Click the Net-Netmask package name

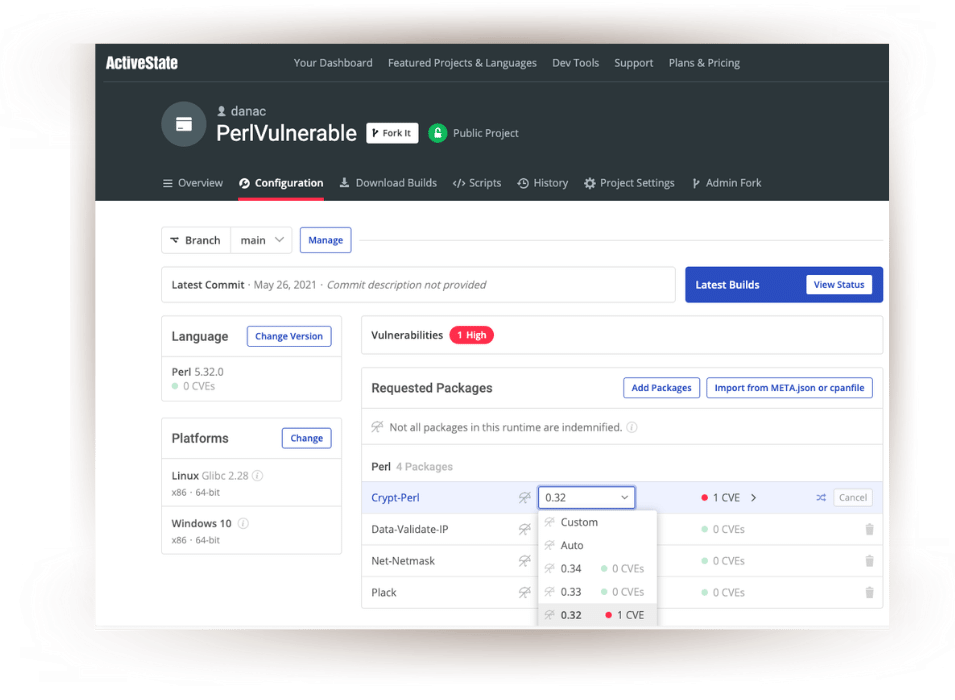click(403, 560)
